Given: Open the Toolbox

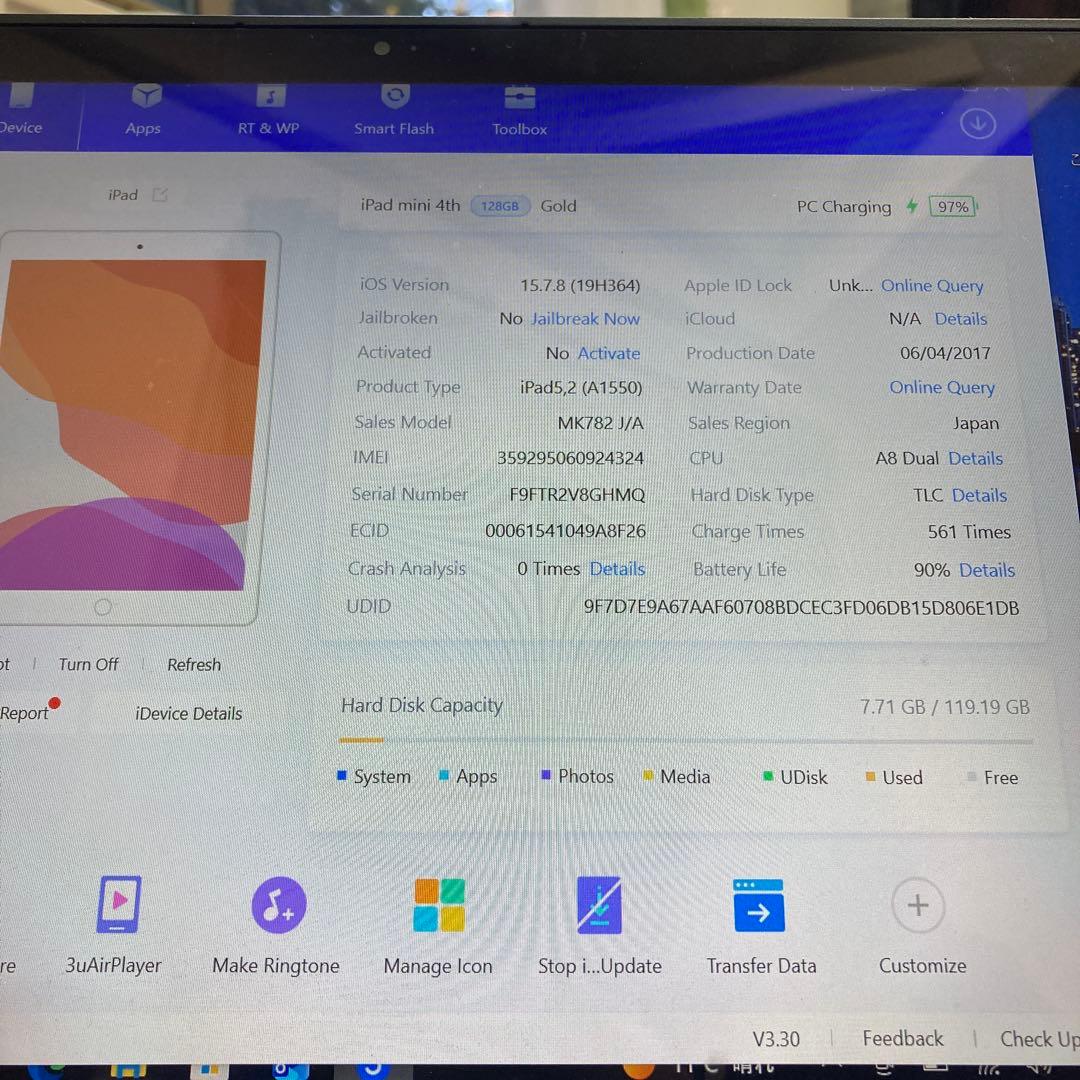Looking at the screenshot, I should click(x=519, y=110).
